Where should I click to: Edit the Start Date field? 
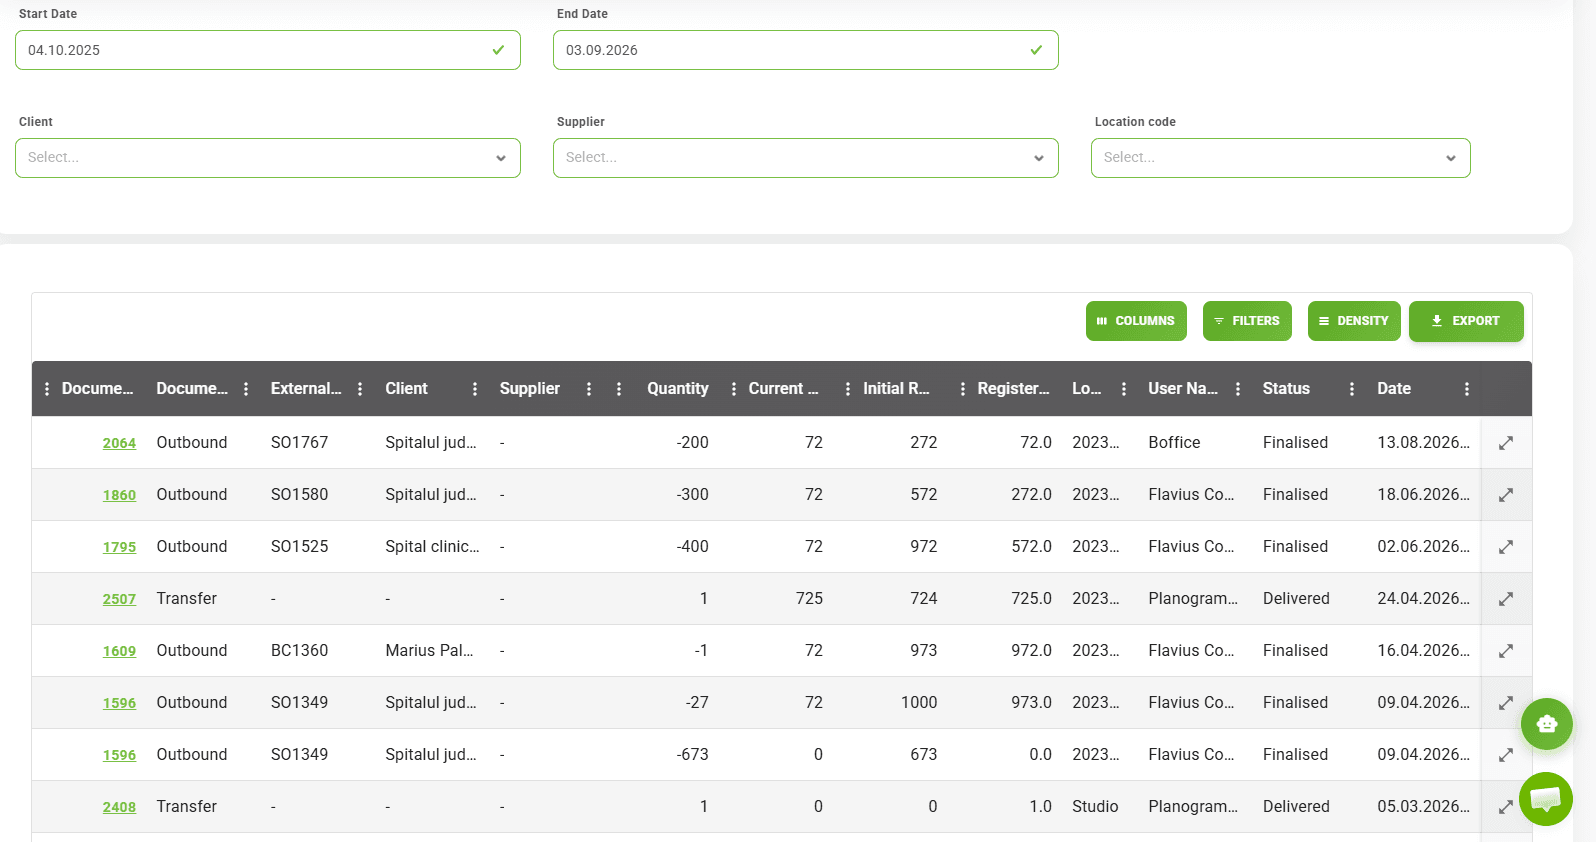[x=268, y=50]
